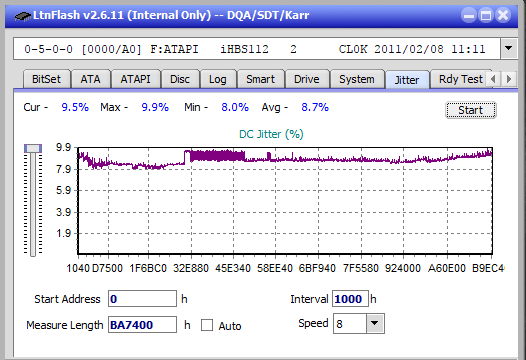Open the Rdy Test tab

[x=461, y=79]
